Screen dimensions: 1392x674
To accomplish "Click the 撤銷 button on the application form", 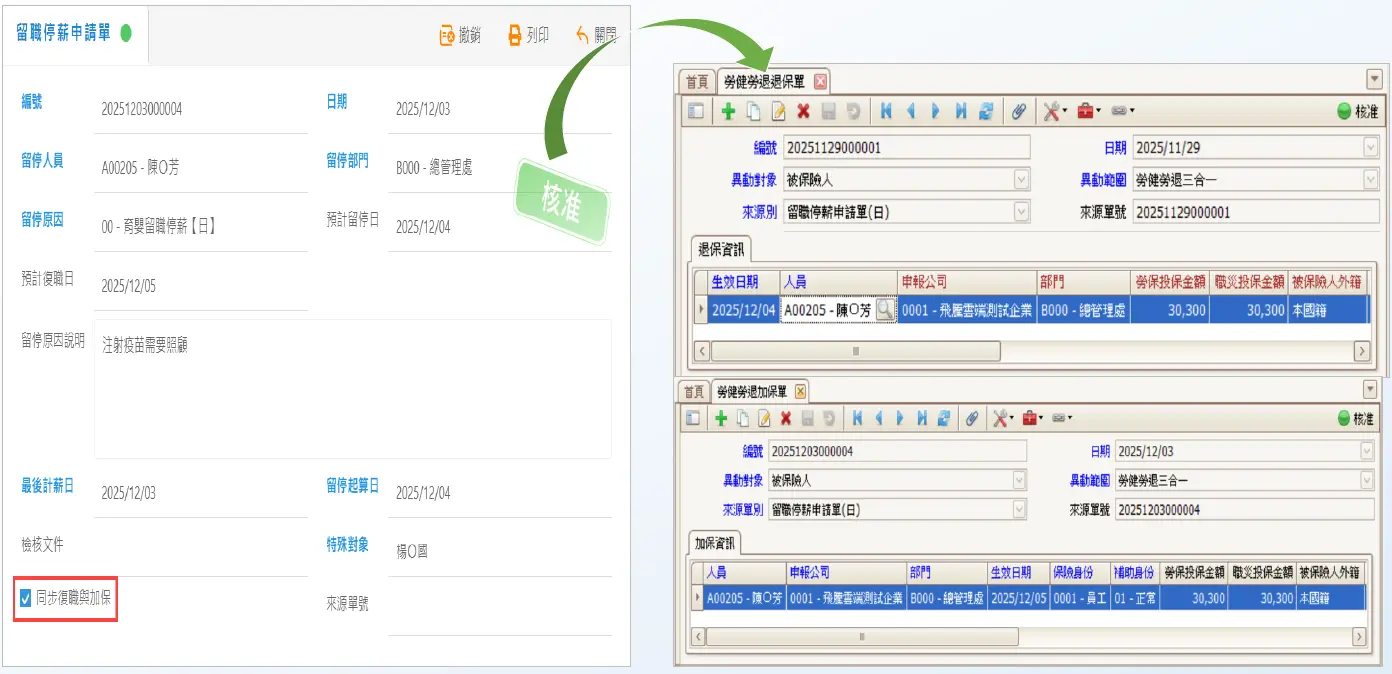I will [460, 36].
